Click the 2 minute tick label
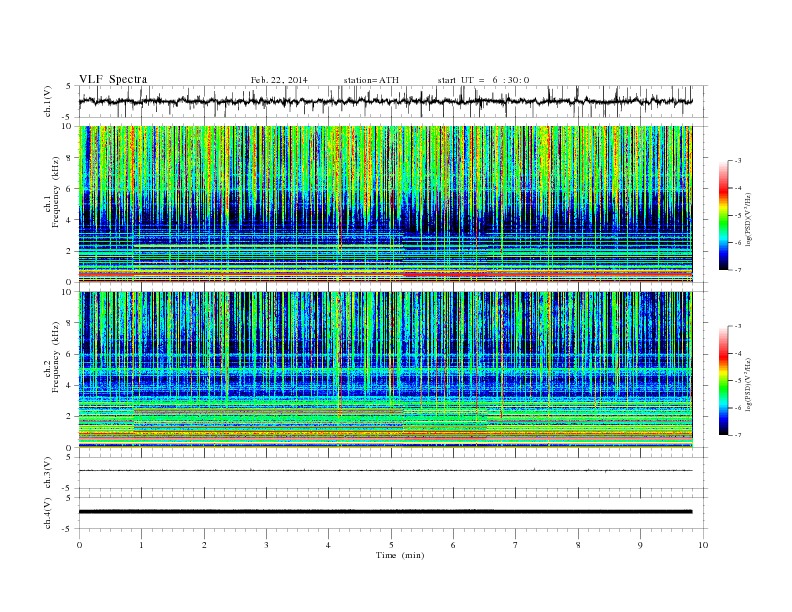Viewport: 792px width, 612px height. pos(204,545)
